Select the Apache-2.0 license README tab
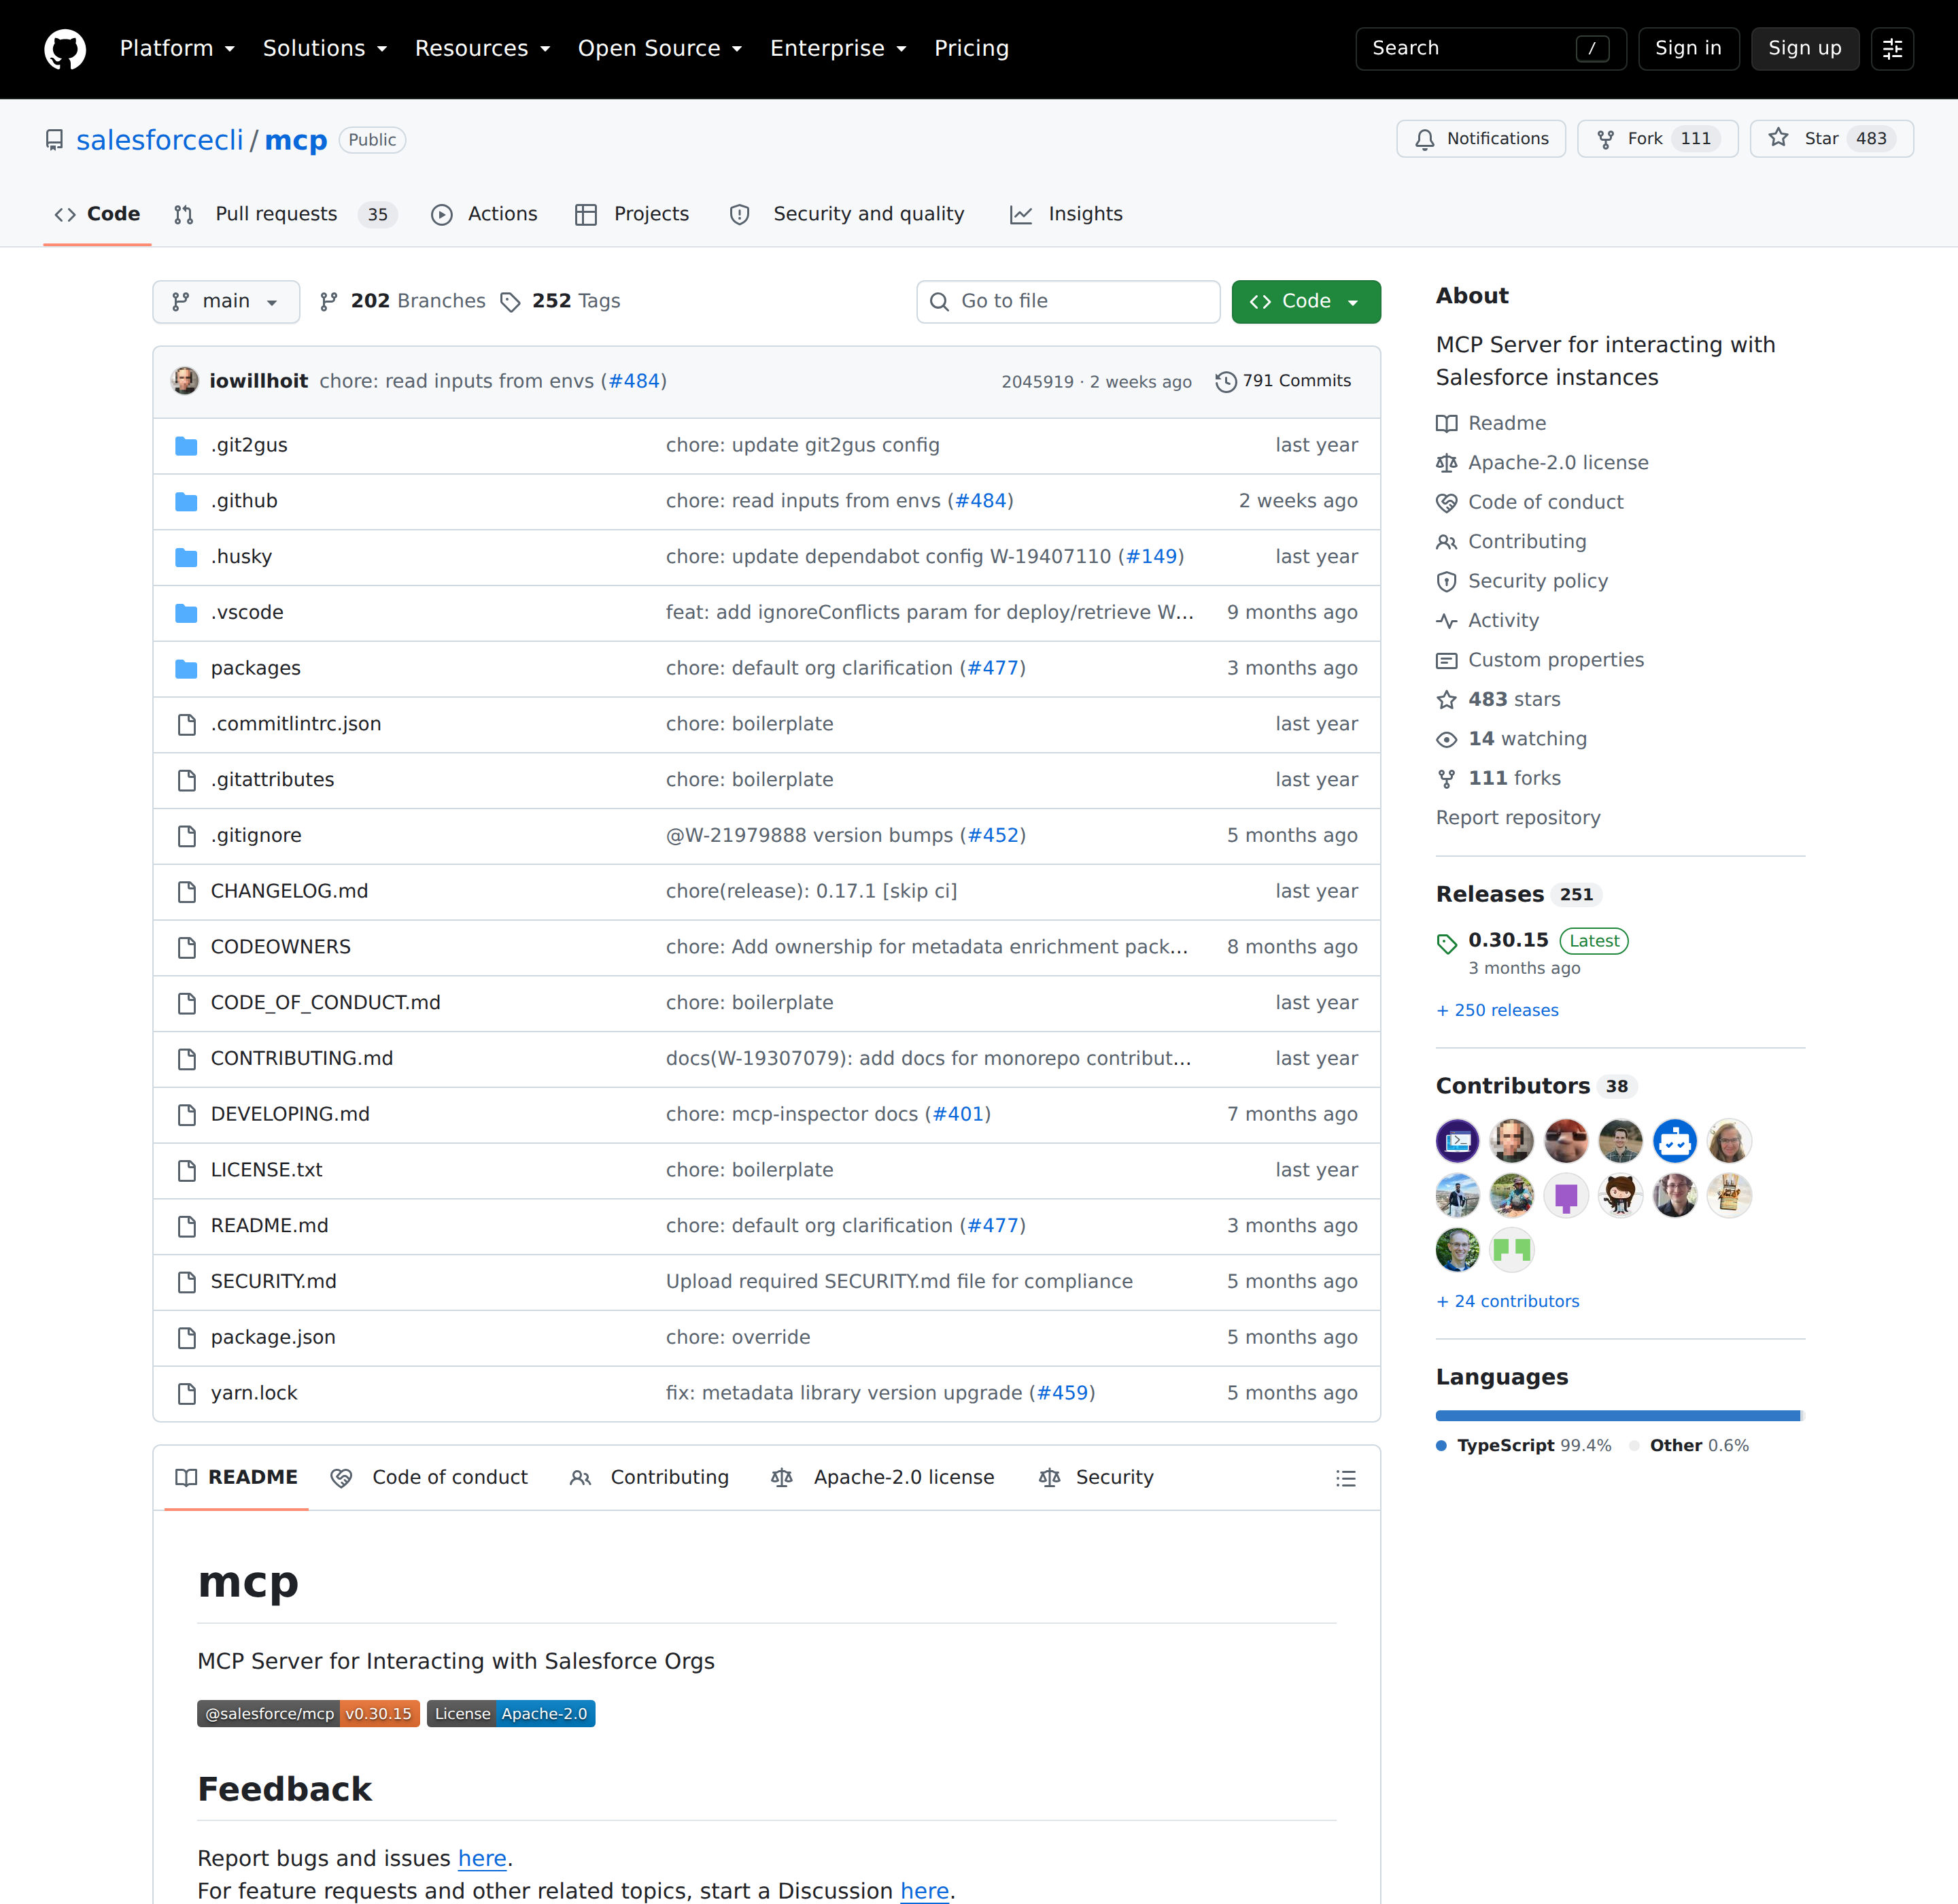1958x1904 pixels. point(883,1478)
